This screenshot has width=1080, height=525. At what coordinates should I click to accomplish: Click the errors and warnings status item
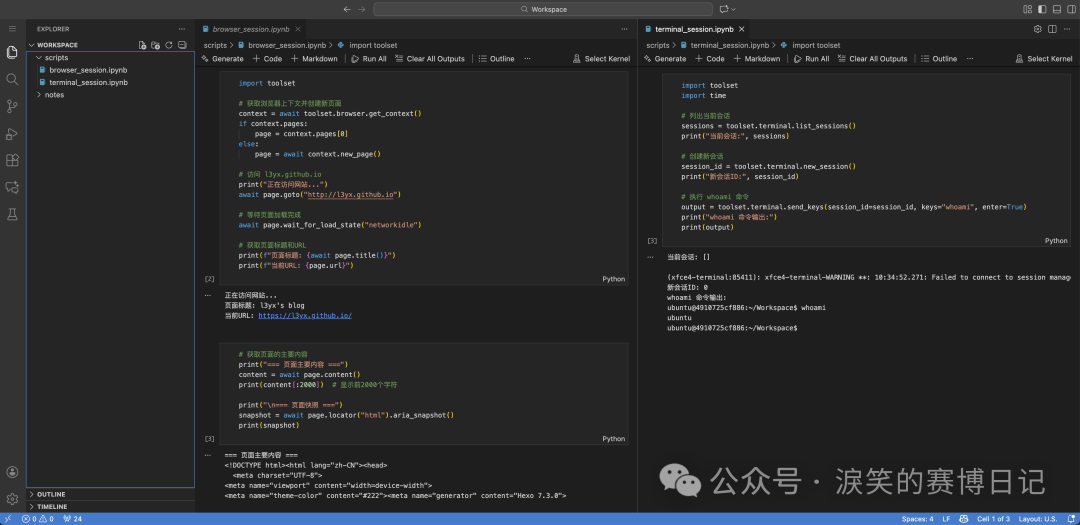[37, 519]
